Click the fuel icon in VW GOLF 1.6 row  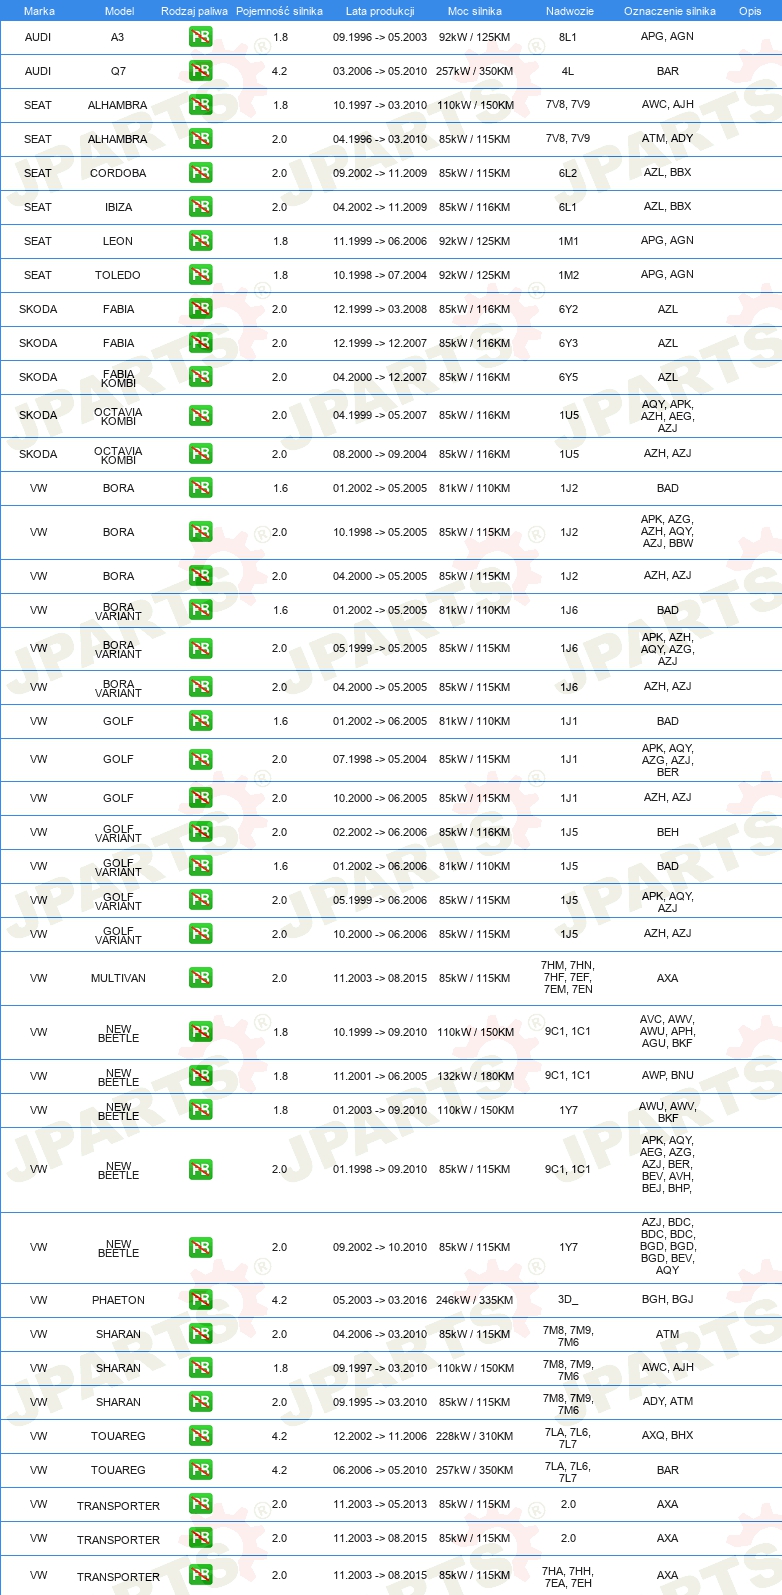pyautogui.click(x=200, y=721)
